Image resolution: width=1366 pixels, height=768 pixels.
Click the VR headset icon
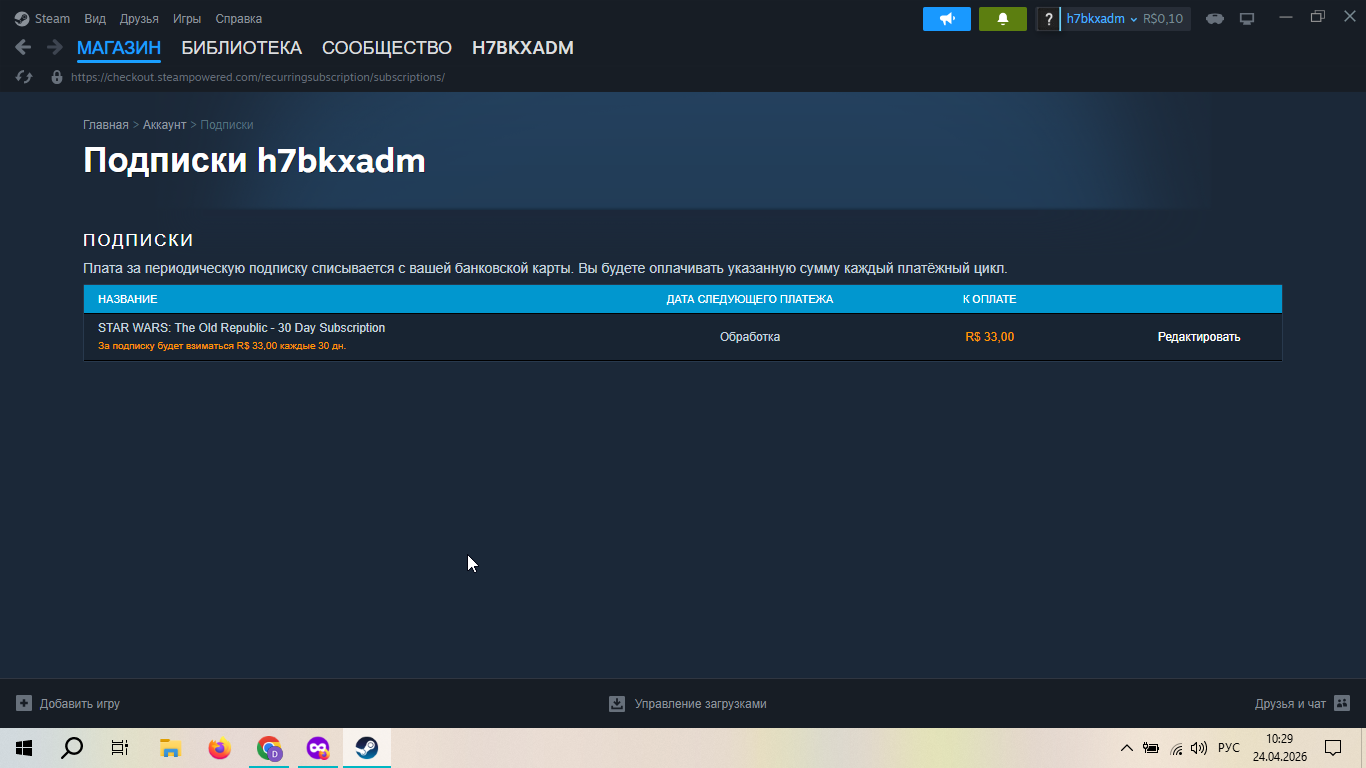pos(1215,19)
